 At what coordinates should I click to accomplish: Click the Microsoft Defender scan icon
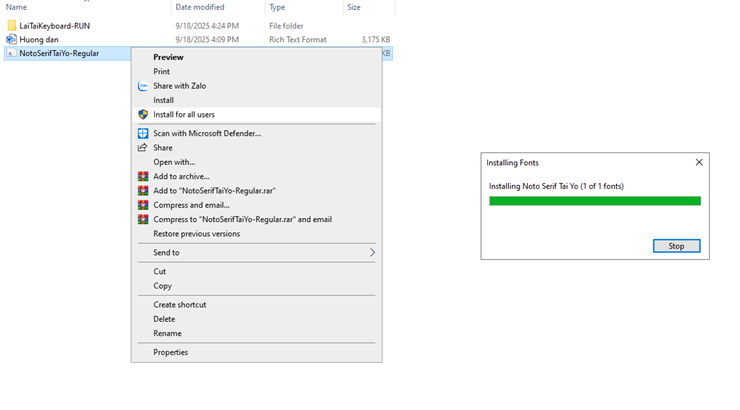point(143,133)
